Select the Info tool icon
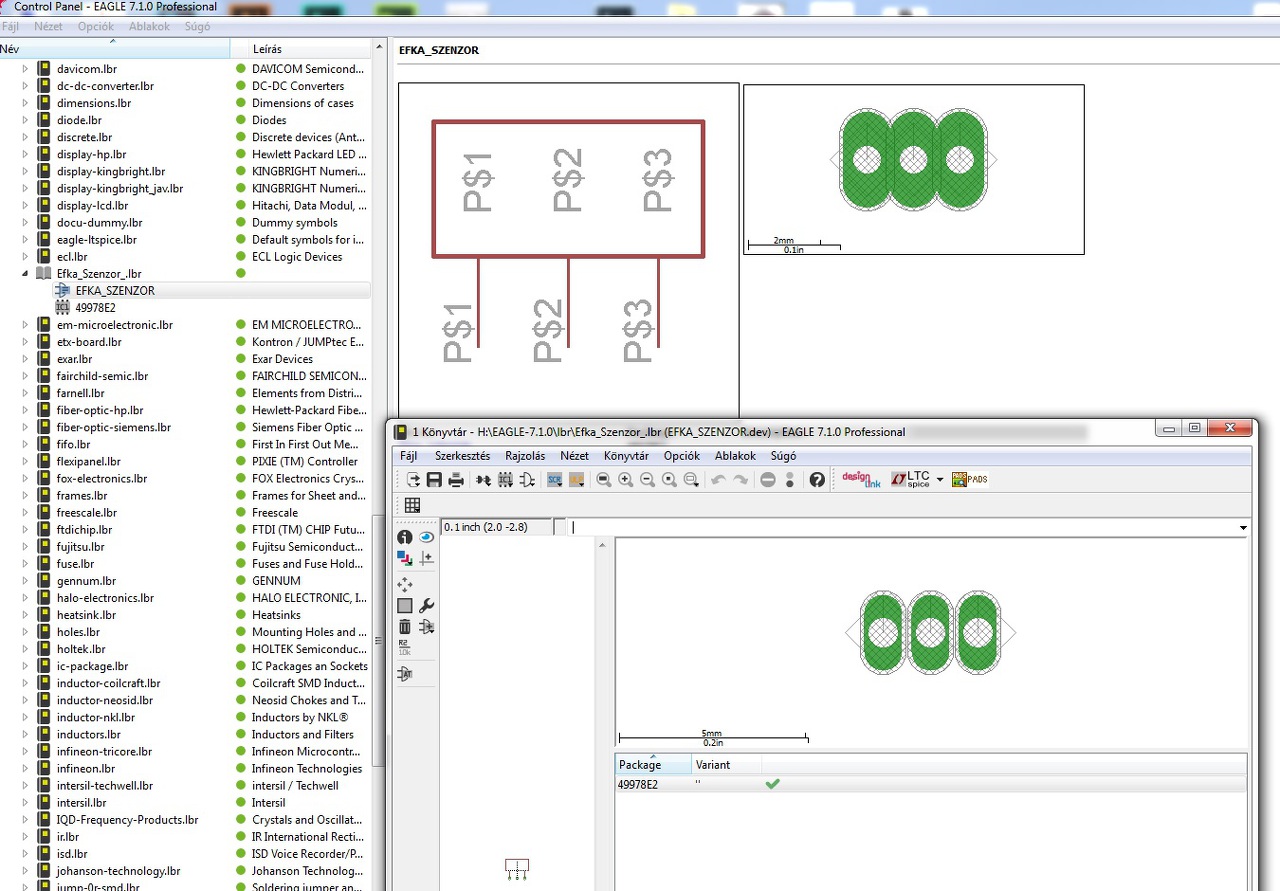Viewport: 1280px width, 891px height. [x=405, y=537]
